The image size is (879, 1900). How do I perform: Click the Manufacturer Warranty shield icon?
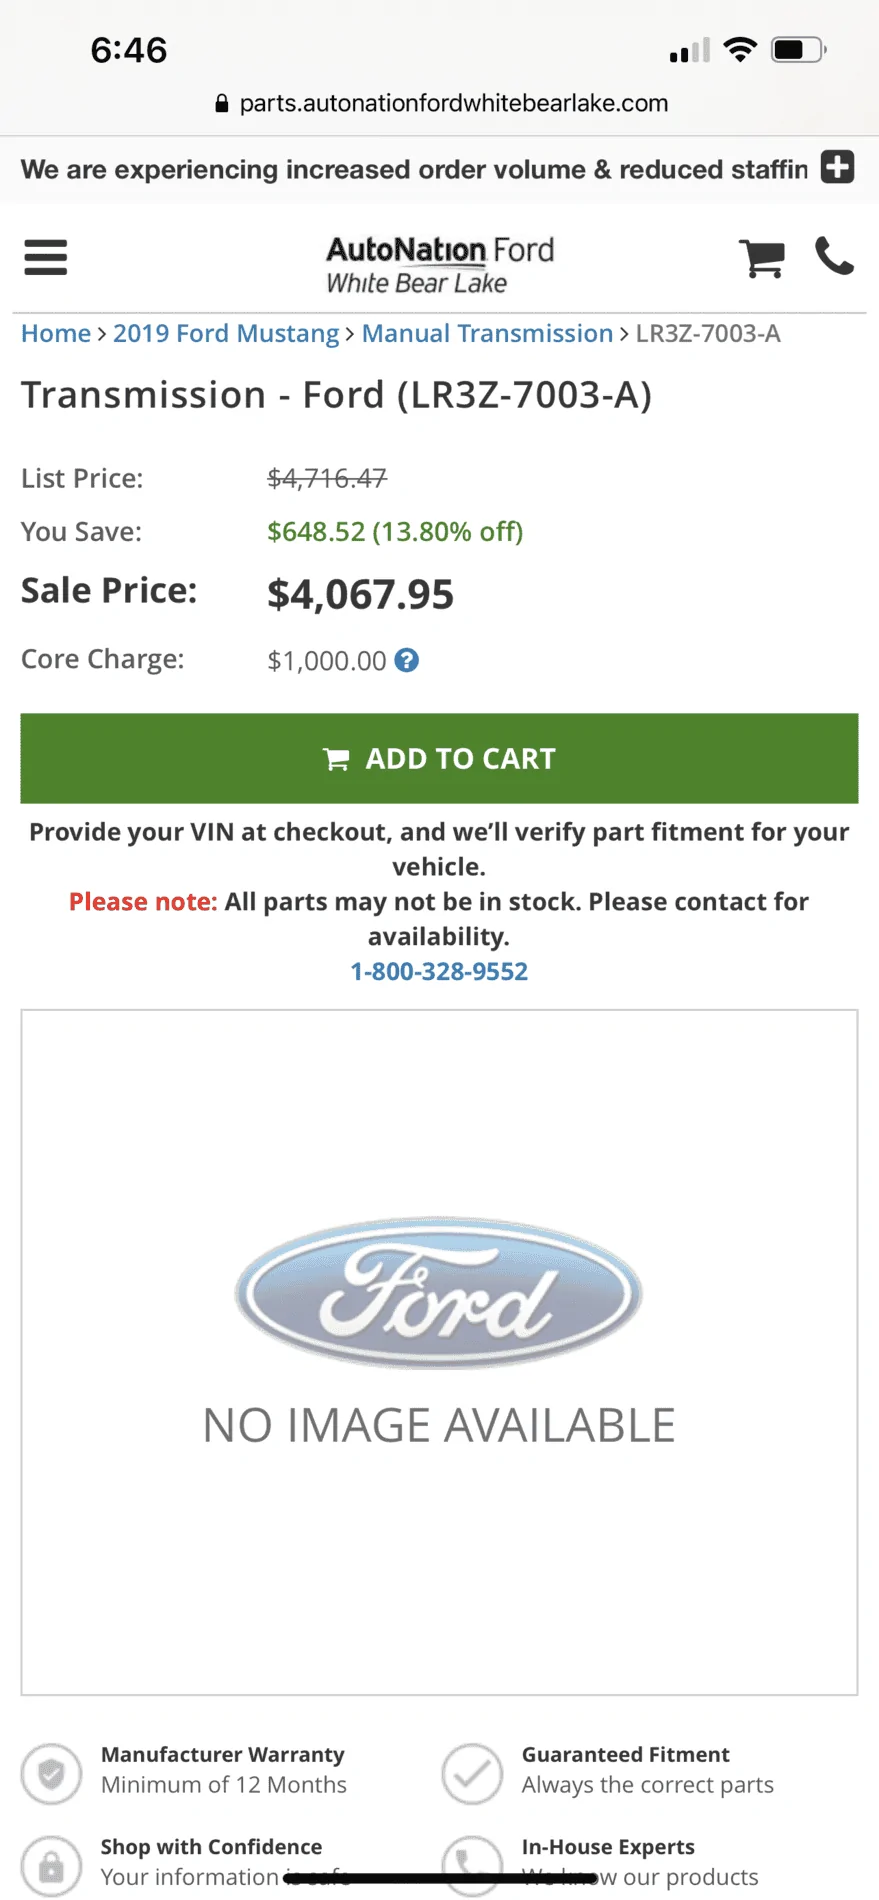click(52, 1774)
